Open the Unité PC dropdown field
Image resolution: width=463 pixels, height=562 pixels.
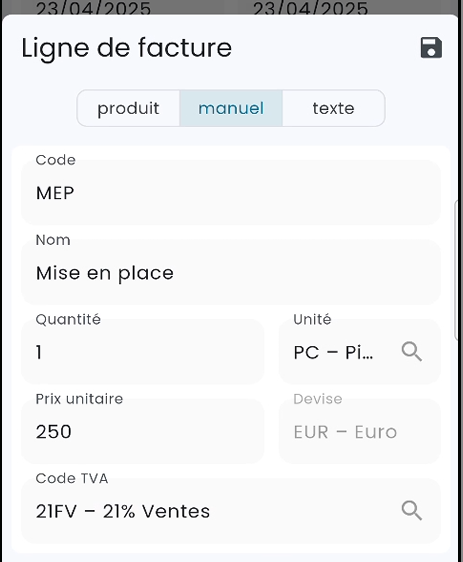(x=359, y=352)
